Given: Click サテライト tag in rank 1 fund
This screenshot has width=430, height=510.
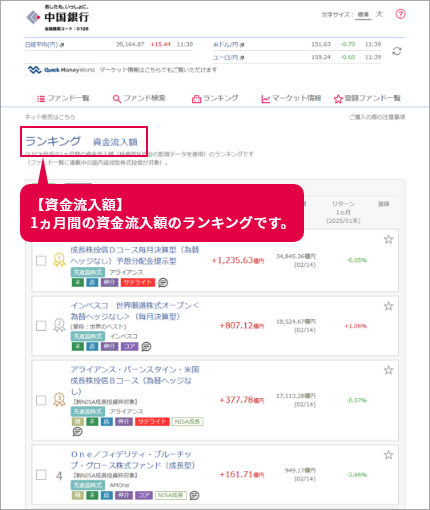Looking at the screenshot, I should coord(138,283).
